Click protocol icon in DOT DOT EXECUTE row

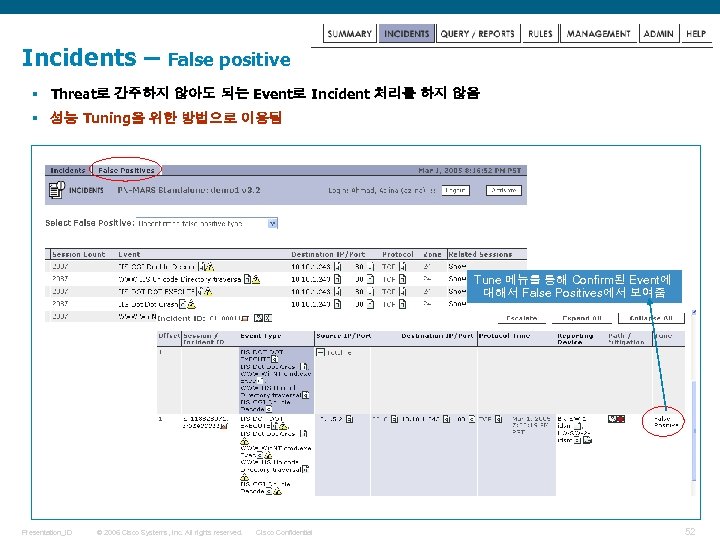pyautogui.click(x=402, y=291)
